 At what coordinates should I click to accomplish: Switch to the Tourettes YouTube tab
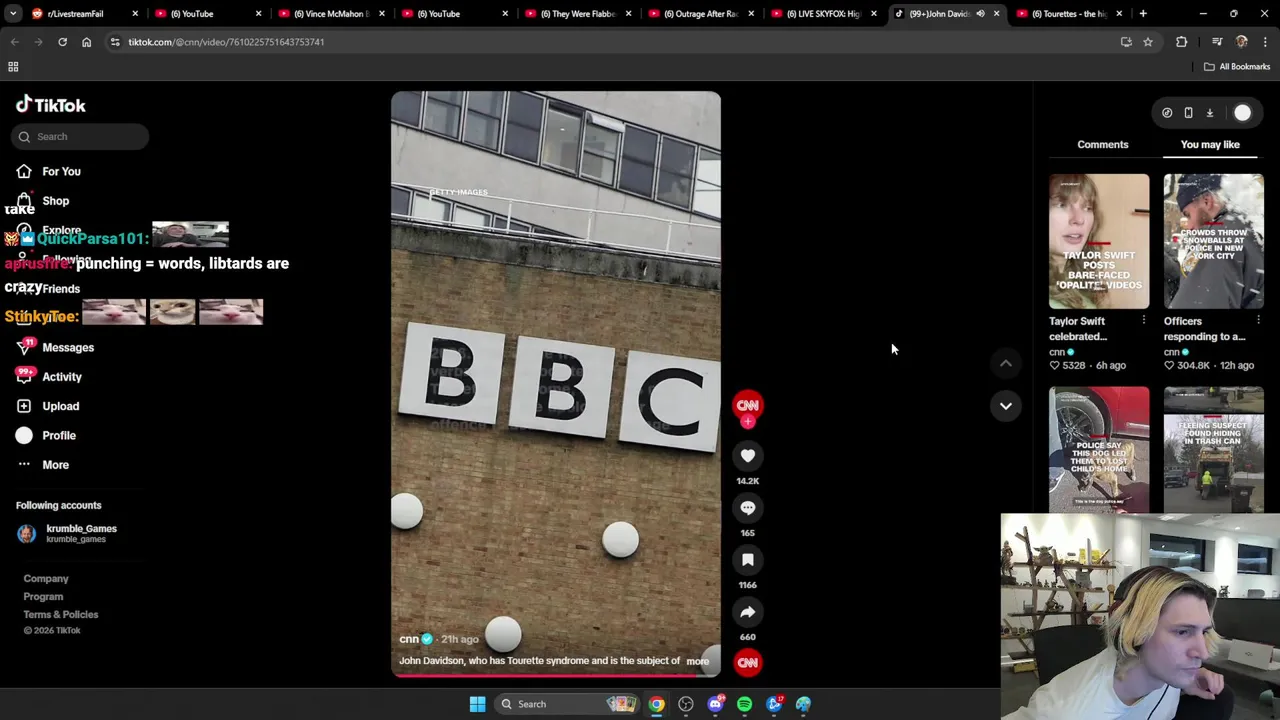(x=1069, y=14)
